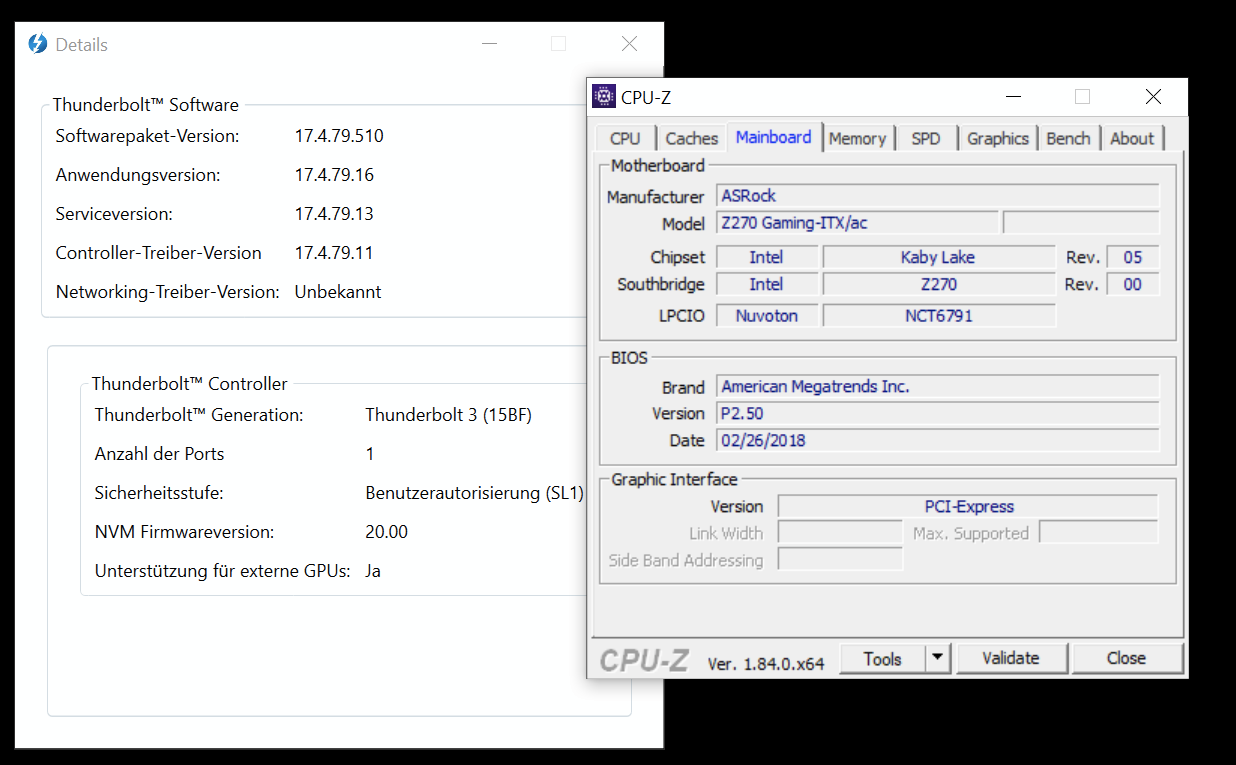
Task: Click Graphic Interface Version PCI-Express field
Action: [968, 507]
